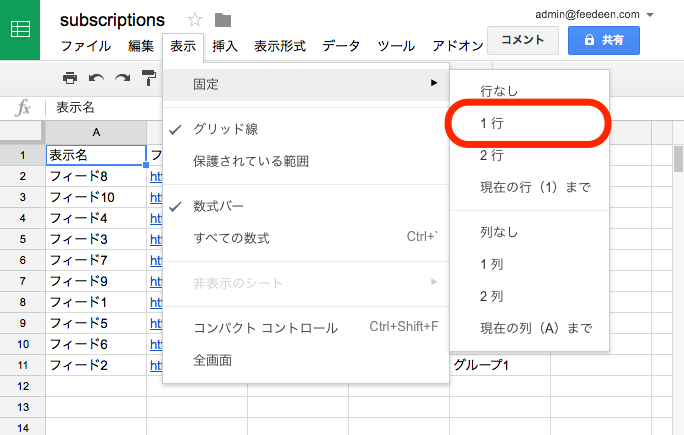The width and height of the screenshot is (684, 435).
Task: Freeze 1 列 in the submenu
Action: coord(530,264)
